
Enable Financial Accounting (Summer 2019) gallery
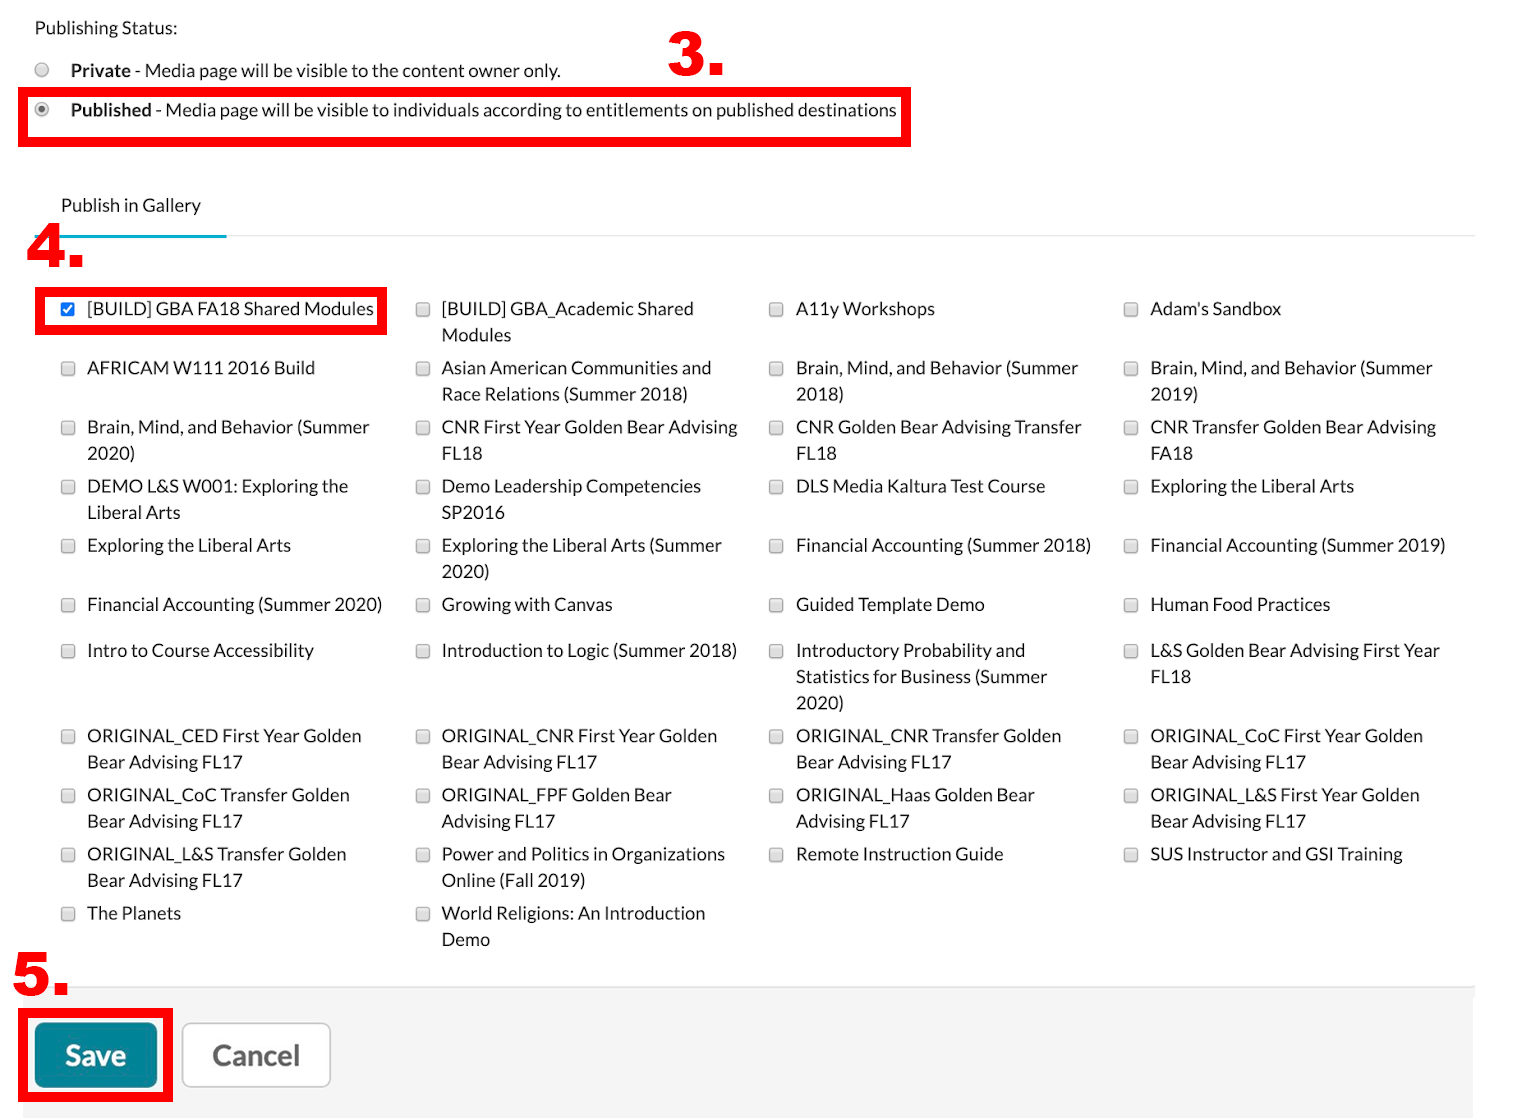[1130, 545]
